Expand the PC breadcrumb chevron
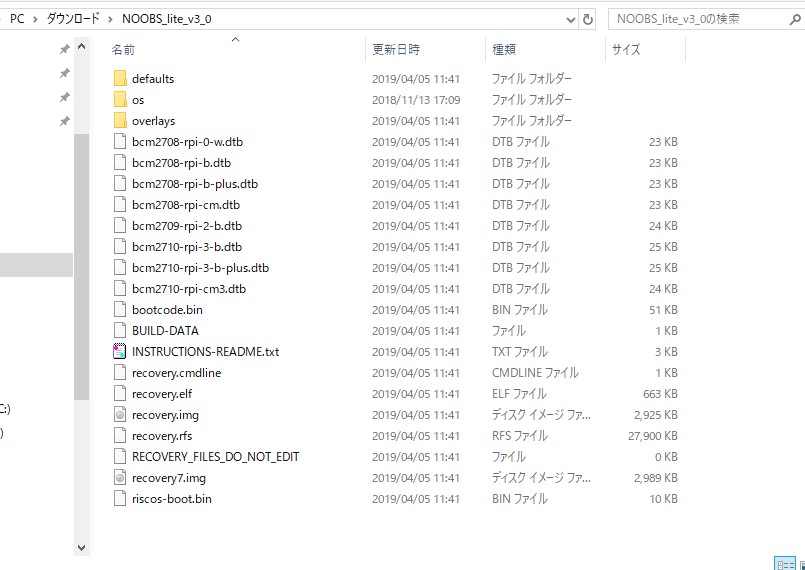Image resolution: width=805 pixels, height=570 pixels. pos(34,19)
